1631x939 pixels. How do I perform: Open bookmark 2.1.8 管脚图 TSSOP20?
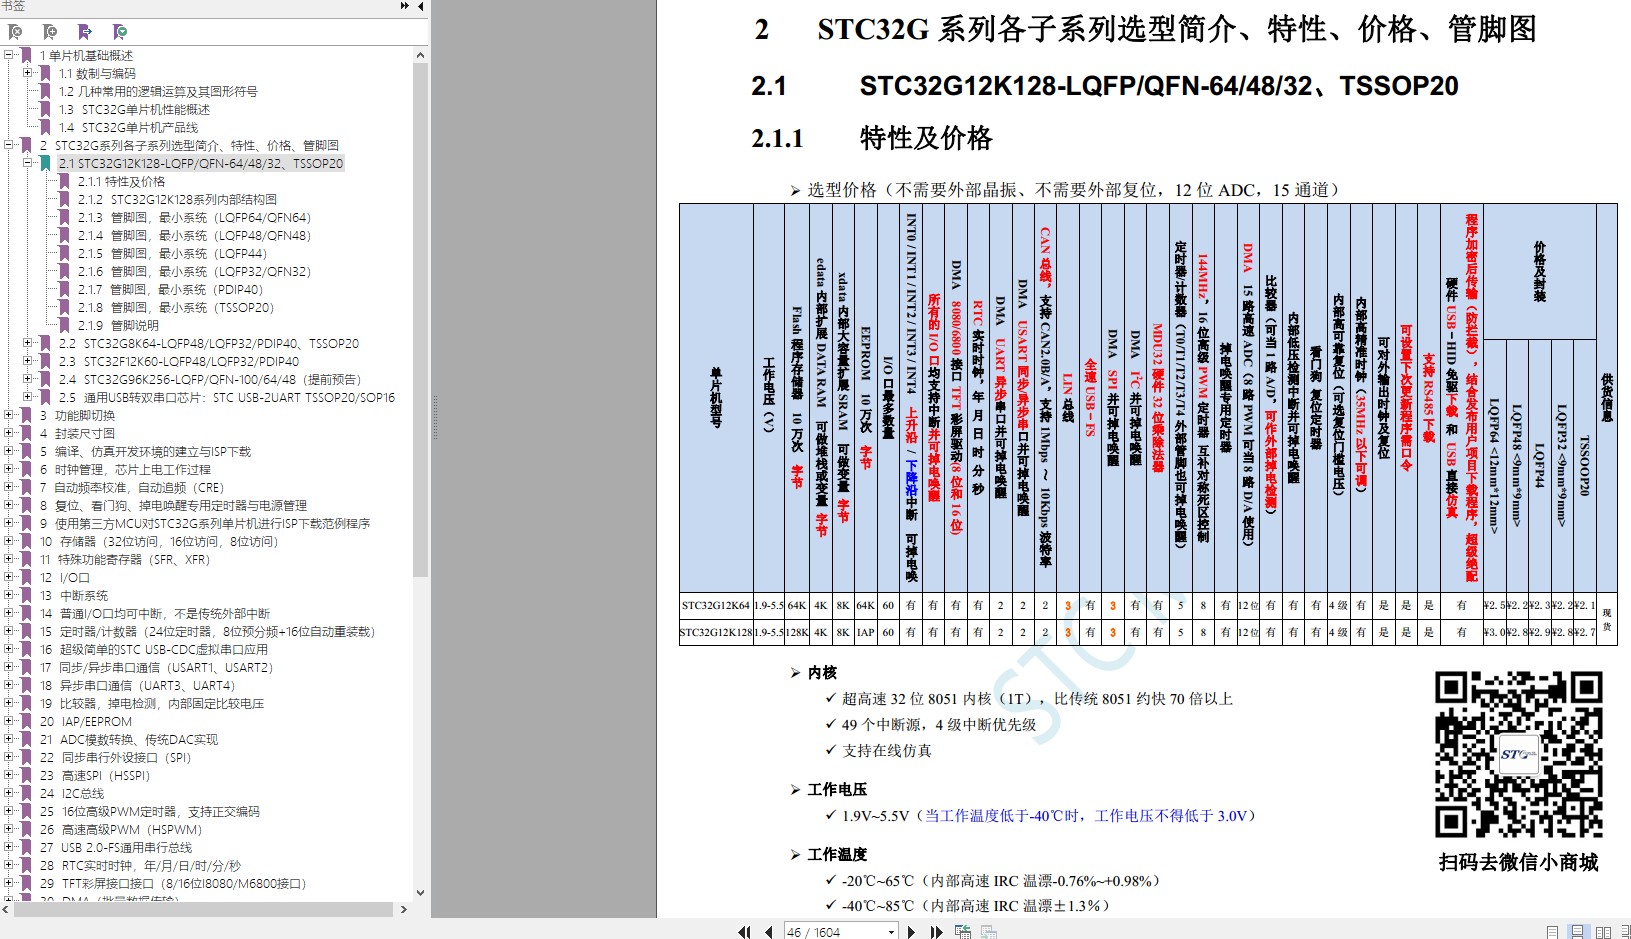[x=175, y=307]
